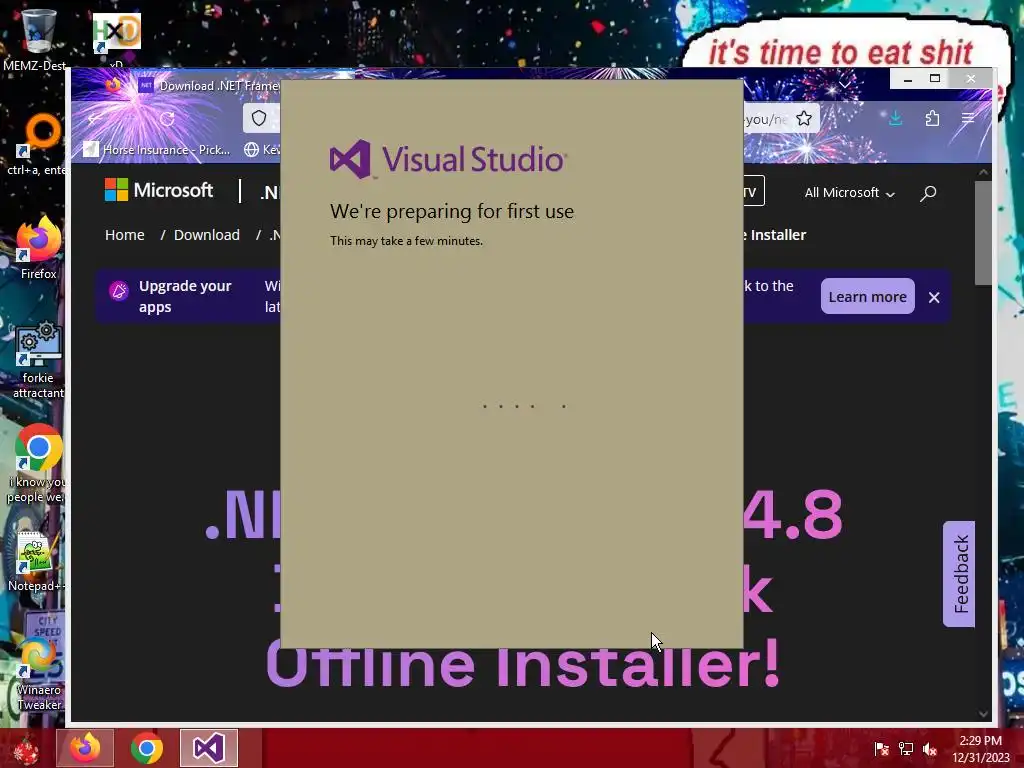Open the Firefox extensions puzzle icon
Viewport: 1024px width, 768px height.
[932, 118]
